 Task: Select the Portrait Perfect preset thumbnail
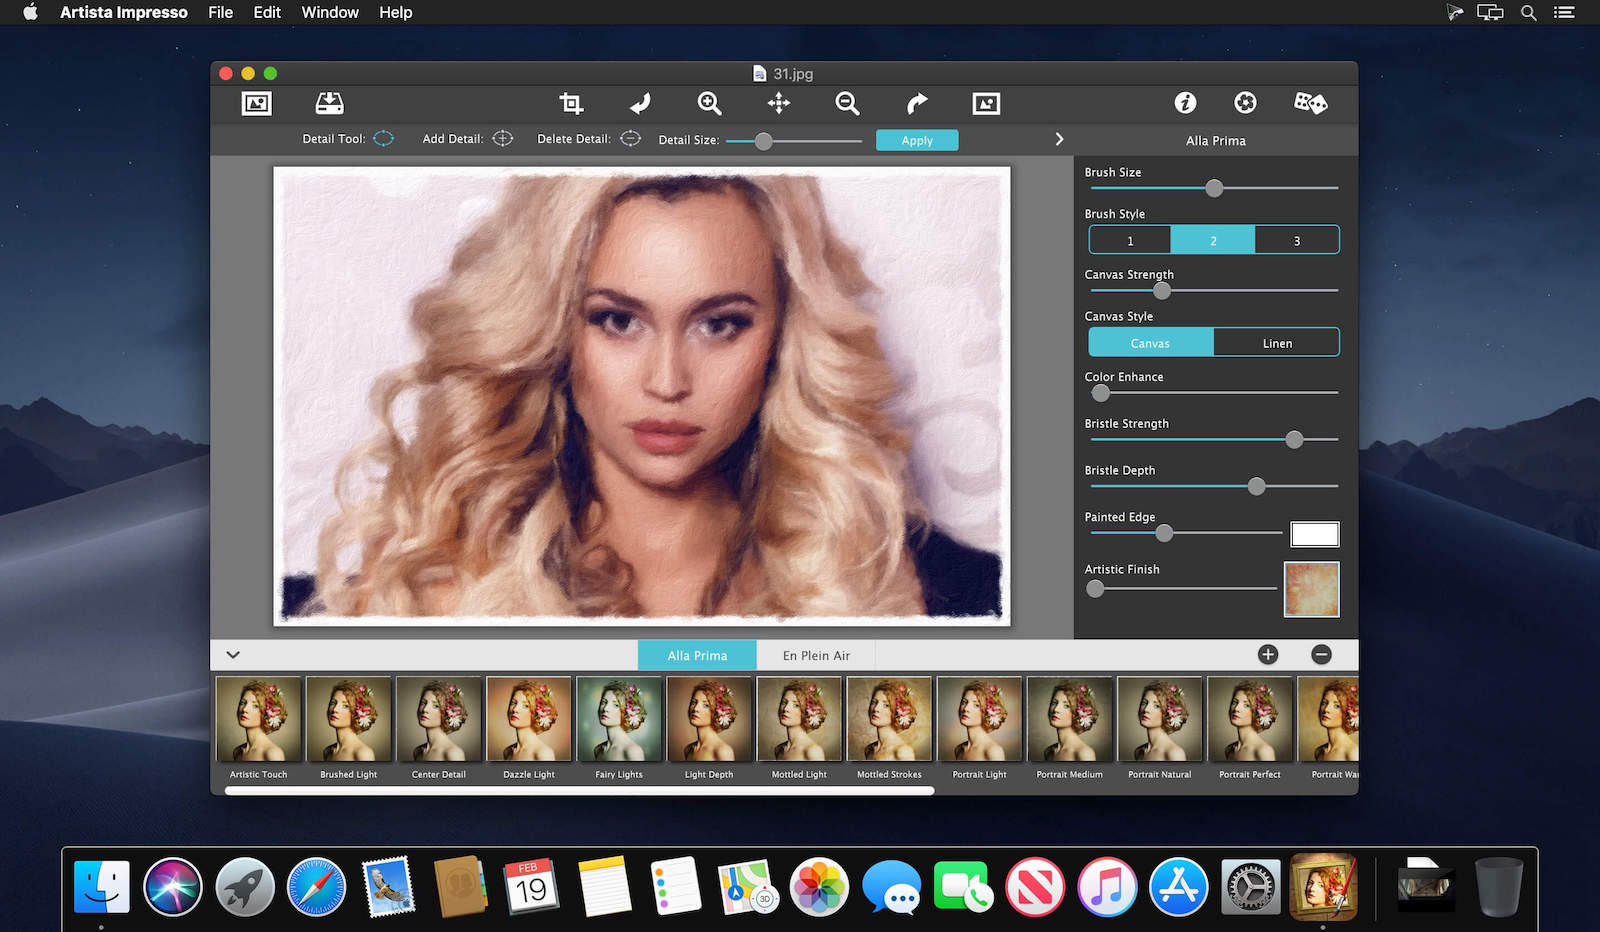click(1250, 719)
